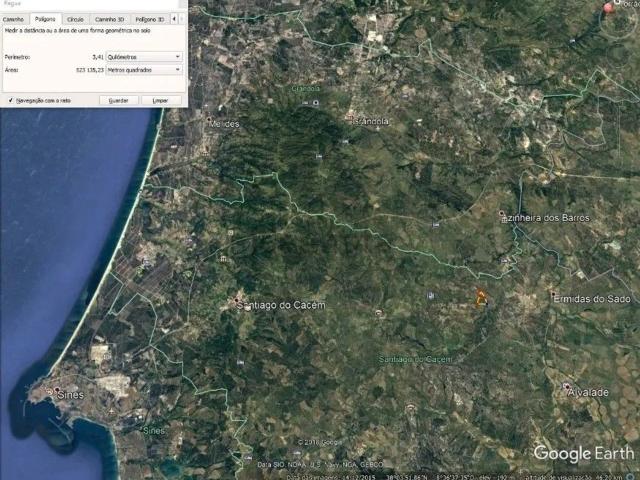This screenshot has height=480, width=640.
Task: Click the Azinheira dos Barros marker
Action: coord(503,213)
